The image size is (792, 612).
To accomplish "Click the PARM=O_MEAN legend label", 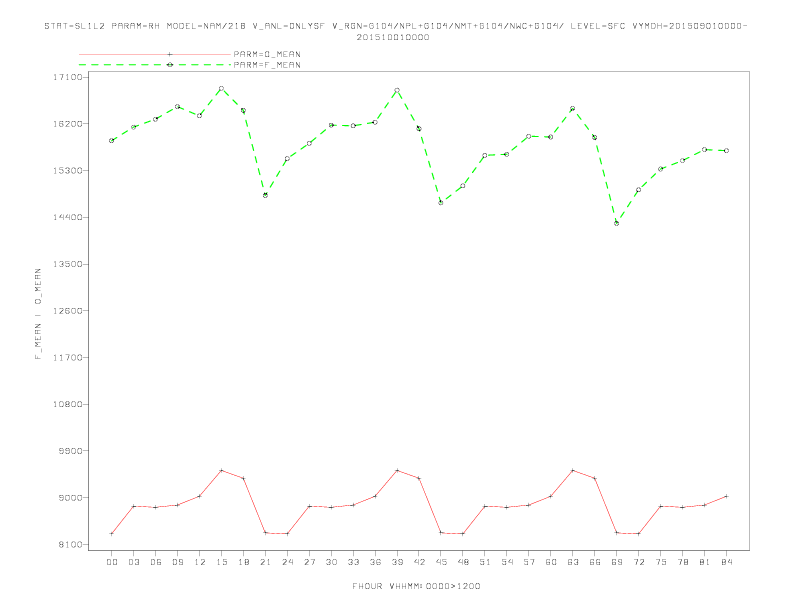I will 267,54.
